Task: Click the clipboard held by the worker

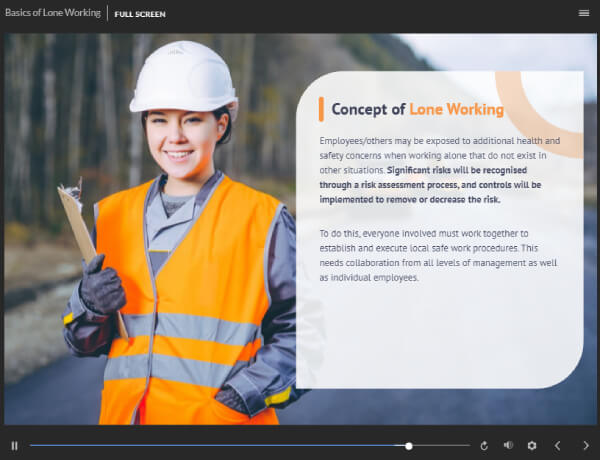Action: pyautogui.click(x=77, y=220)
